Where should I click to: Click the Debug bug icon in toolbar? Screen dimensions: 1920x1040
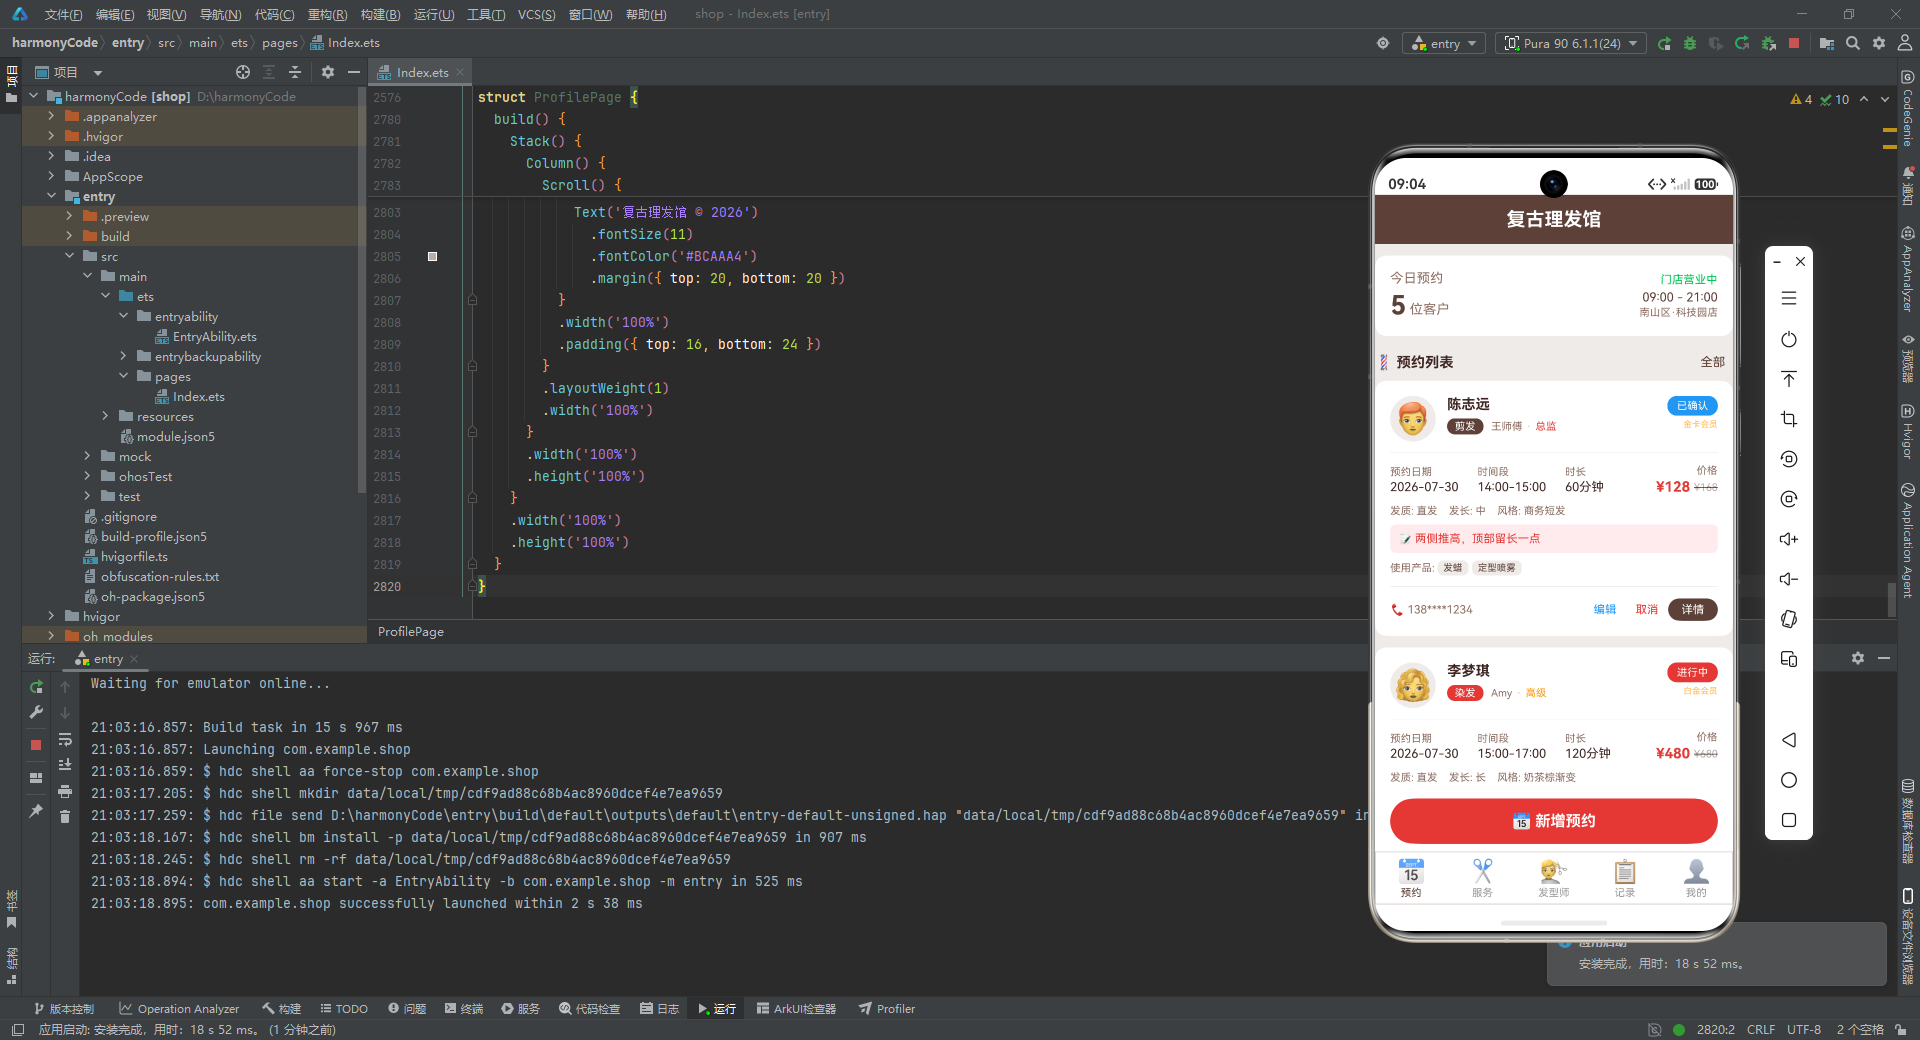click(x=1690, y=43)
